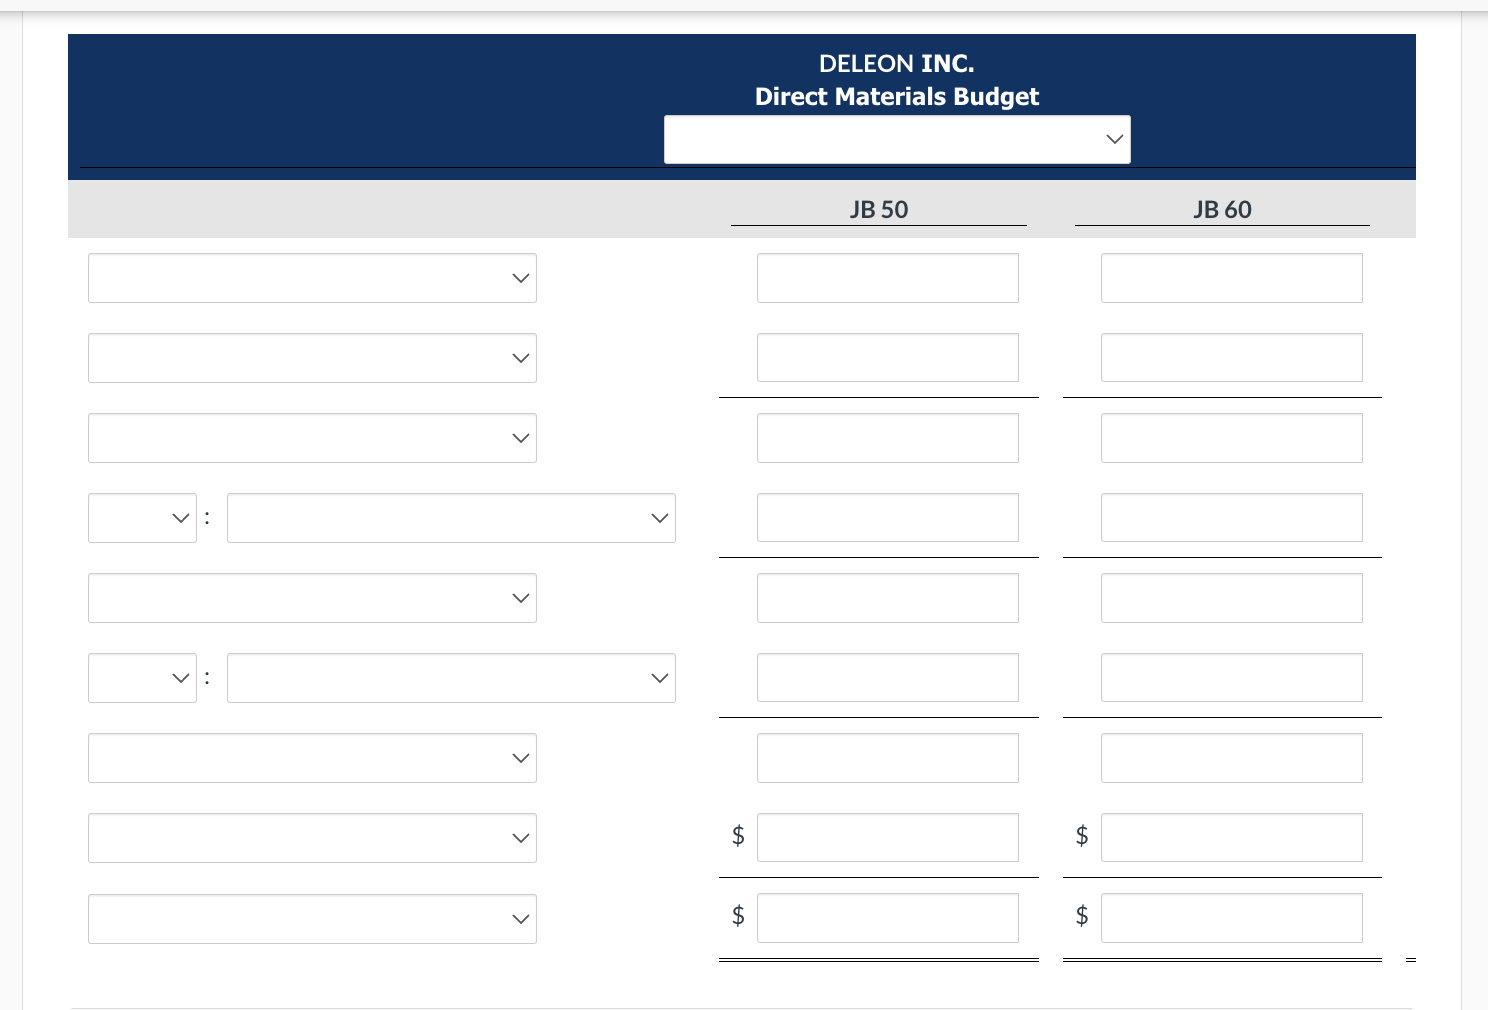Expand the third row selector chevron
This screenshot has height=1010, width=1488.
519,438
